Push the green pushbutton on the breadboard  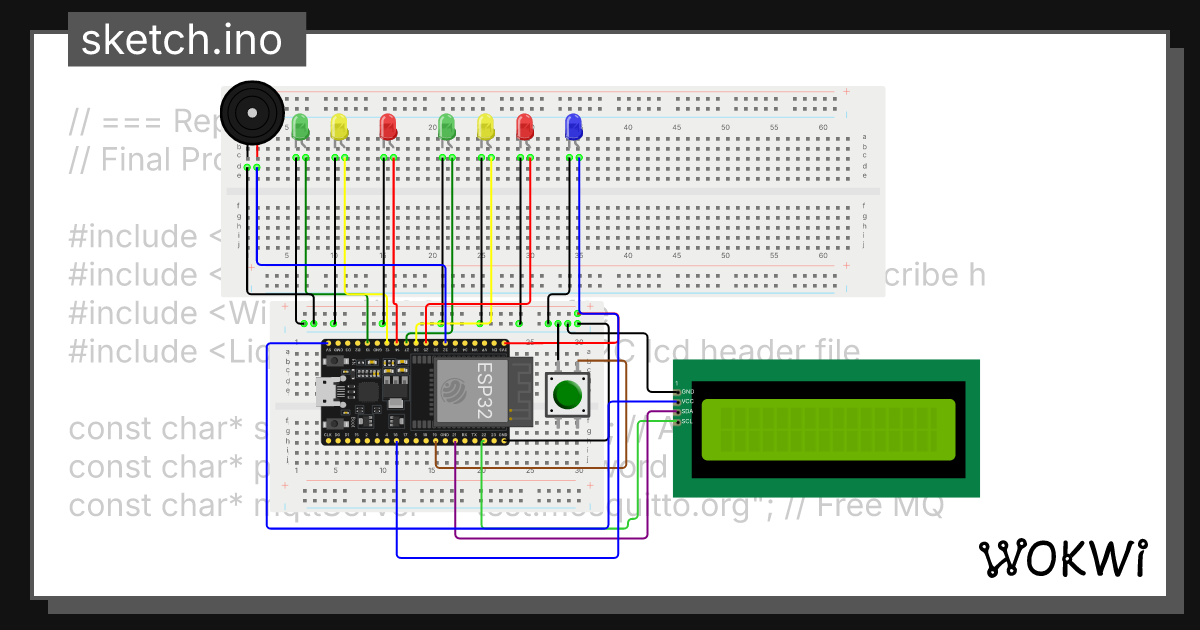(x=566, y=394)
